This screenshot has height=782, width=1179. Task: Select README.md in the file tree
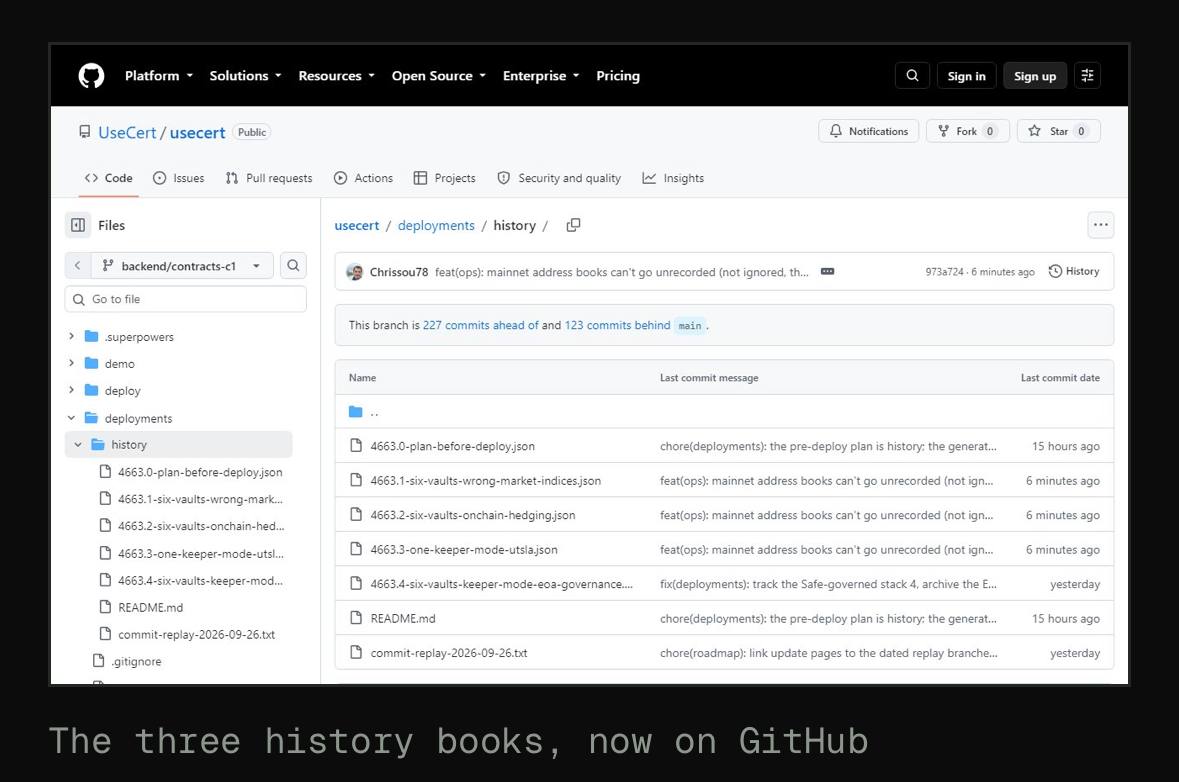(x=150, y=608)
